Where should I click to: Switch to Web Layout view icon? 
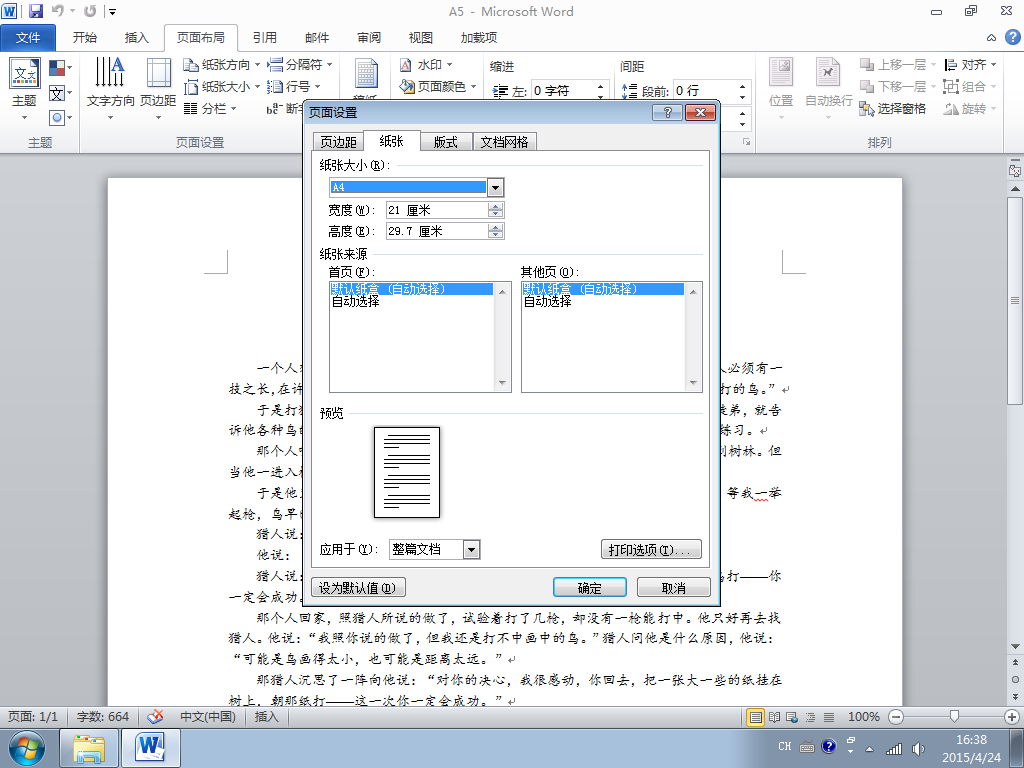point(792,717)
